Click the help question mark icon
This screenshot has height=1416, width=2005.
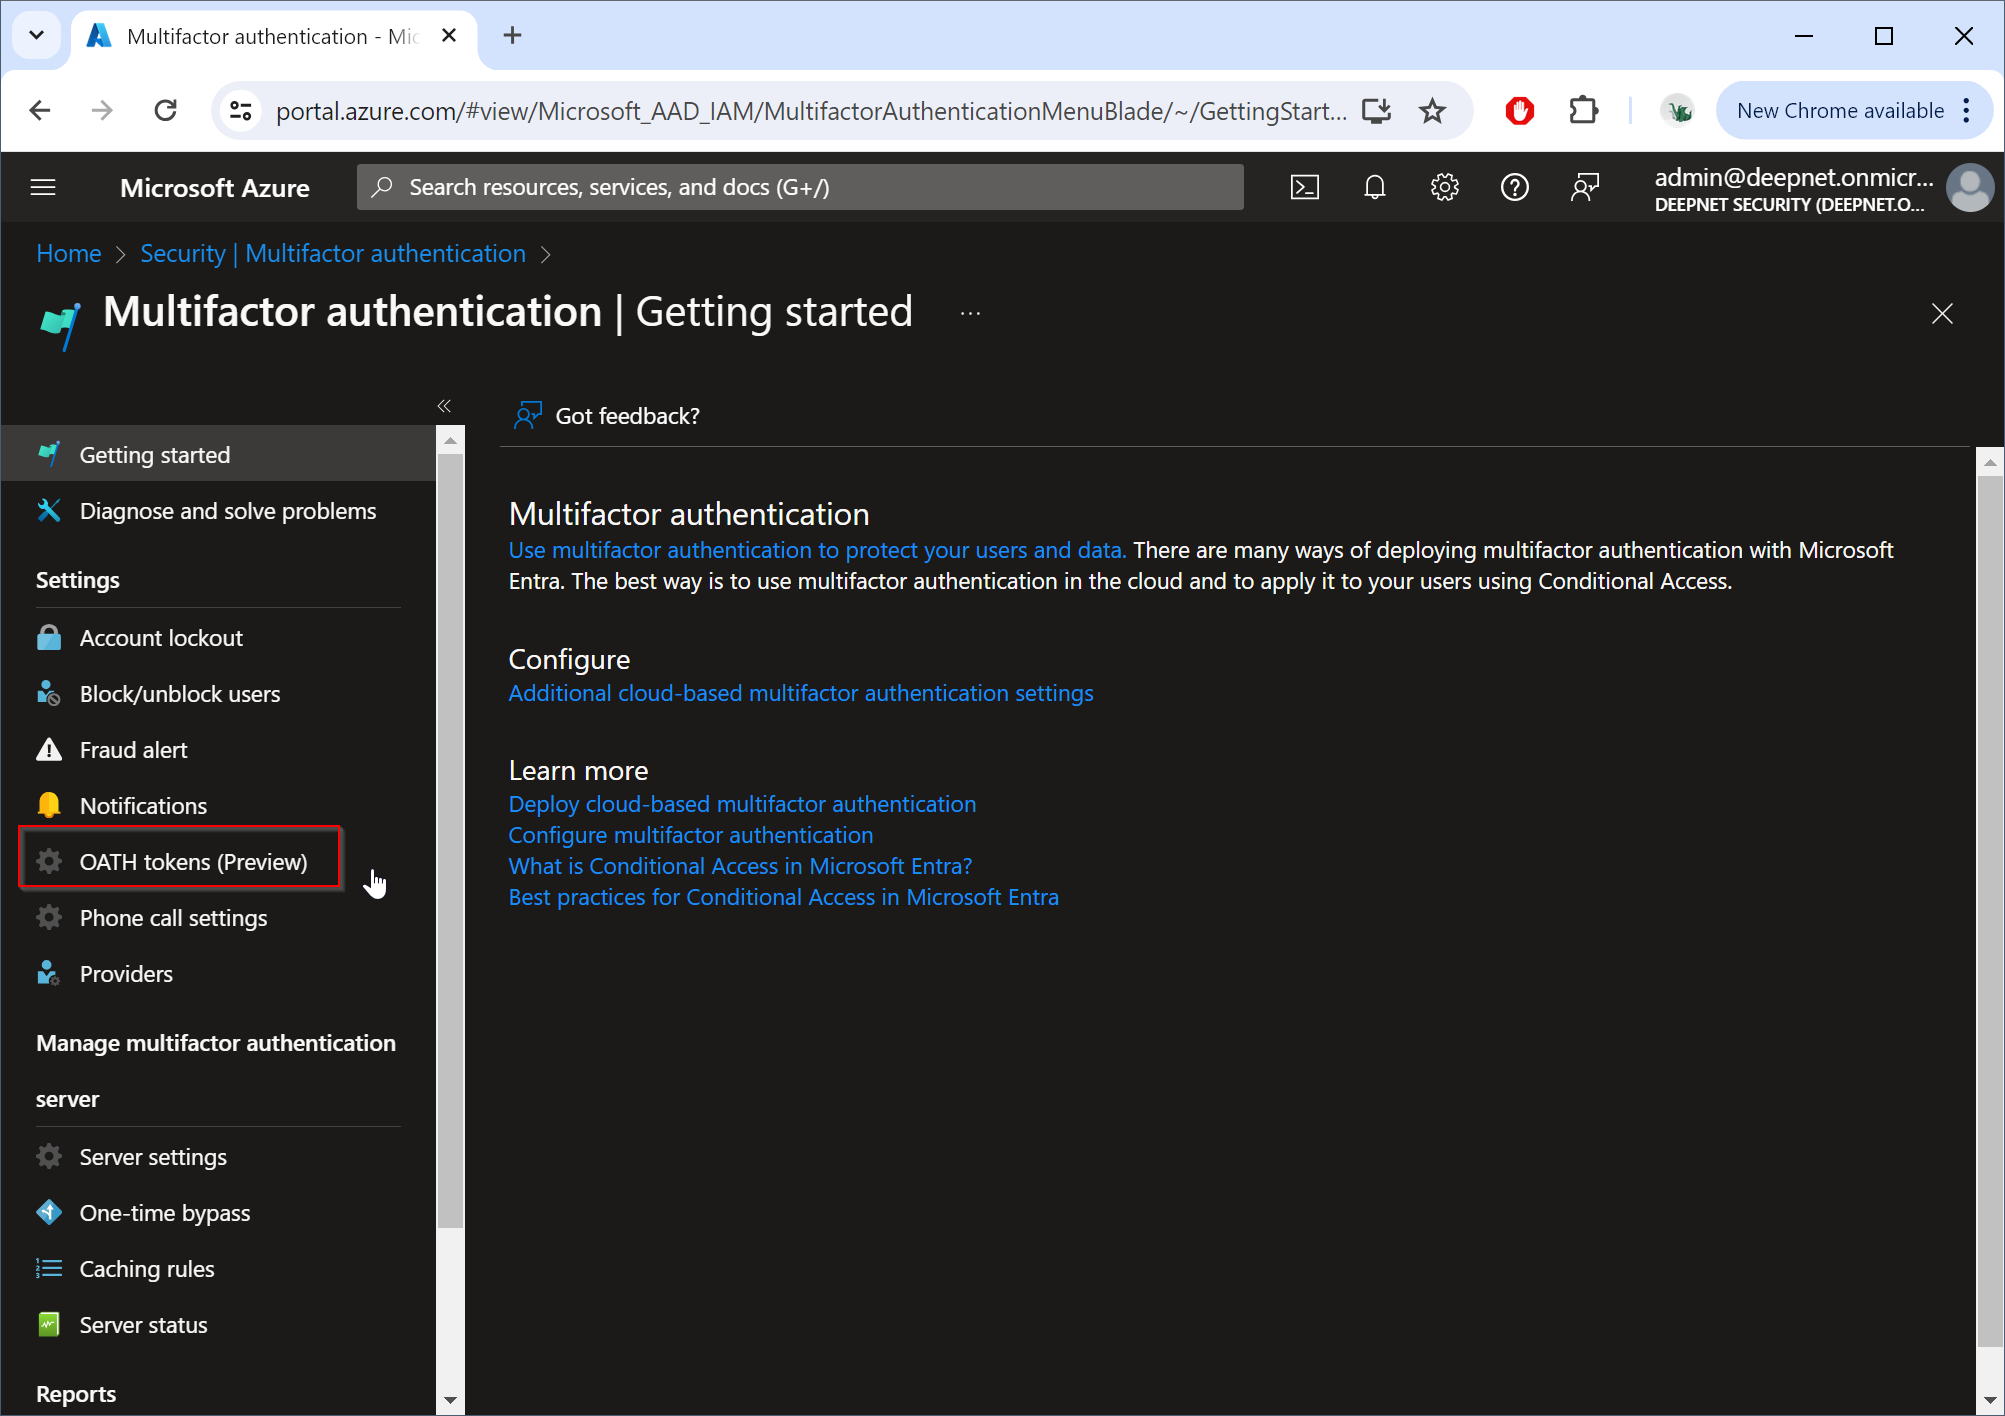pos(1514,187)
